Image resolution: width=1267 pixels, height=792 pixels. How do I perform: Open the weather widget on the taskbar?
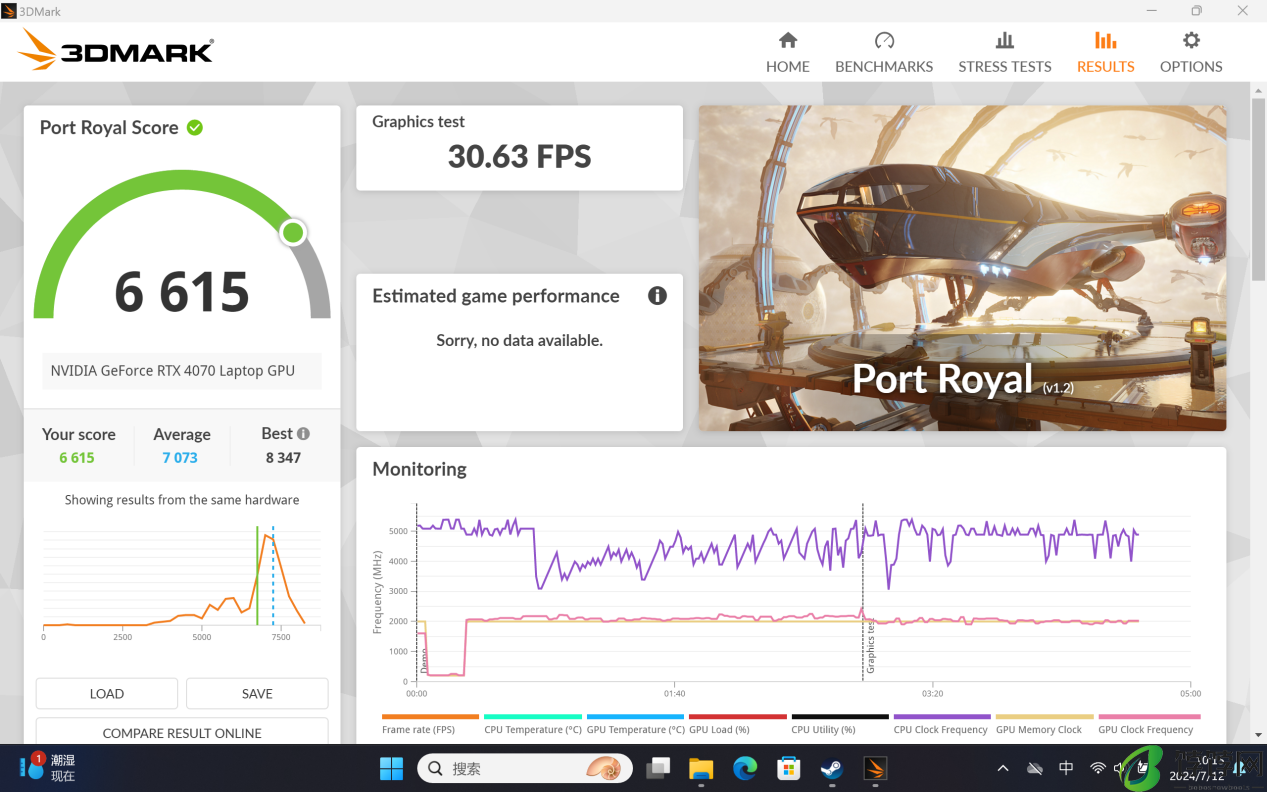click(x=48, y=768)
